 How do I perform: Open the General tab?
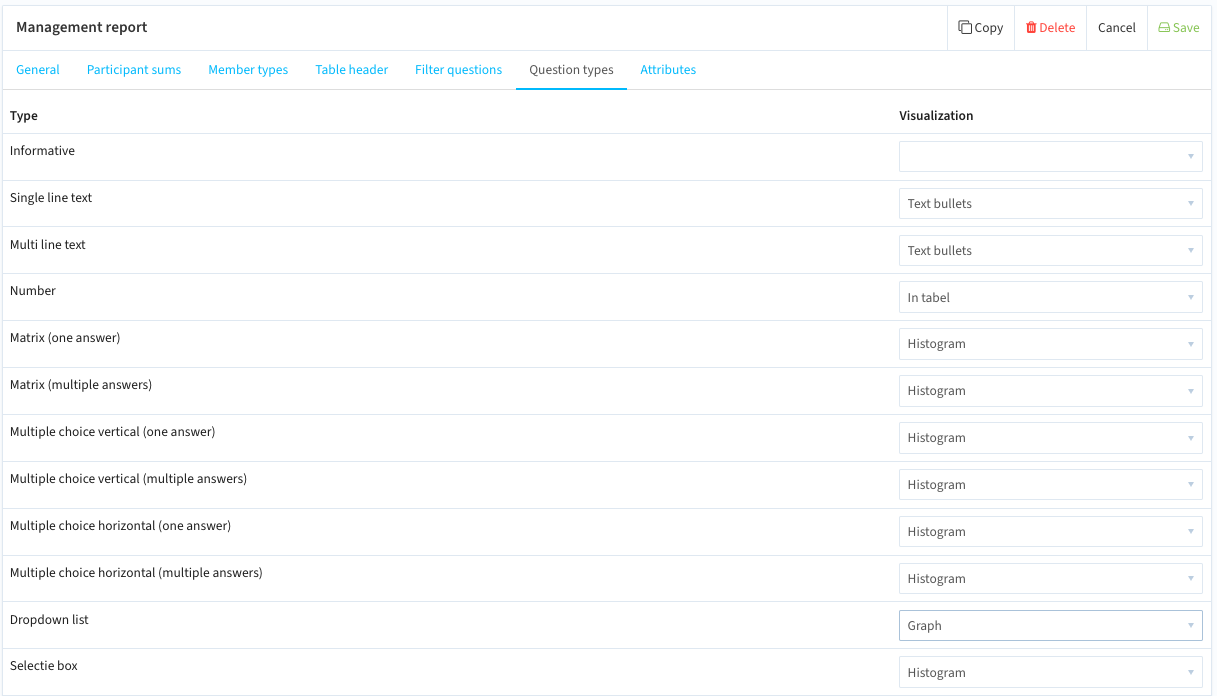(38, 70)
